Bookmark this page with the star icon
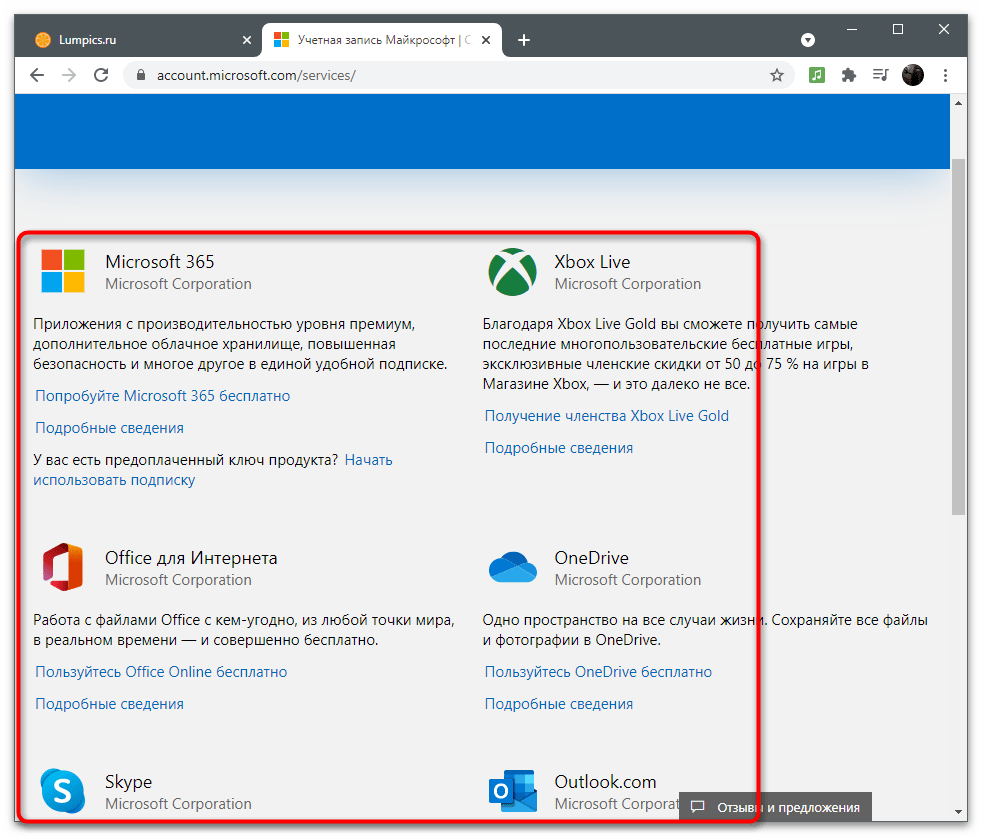 click(777, 76)
